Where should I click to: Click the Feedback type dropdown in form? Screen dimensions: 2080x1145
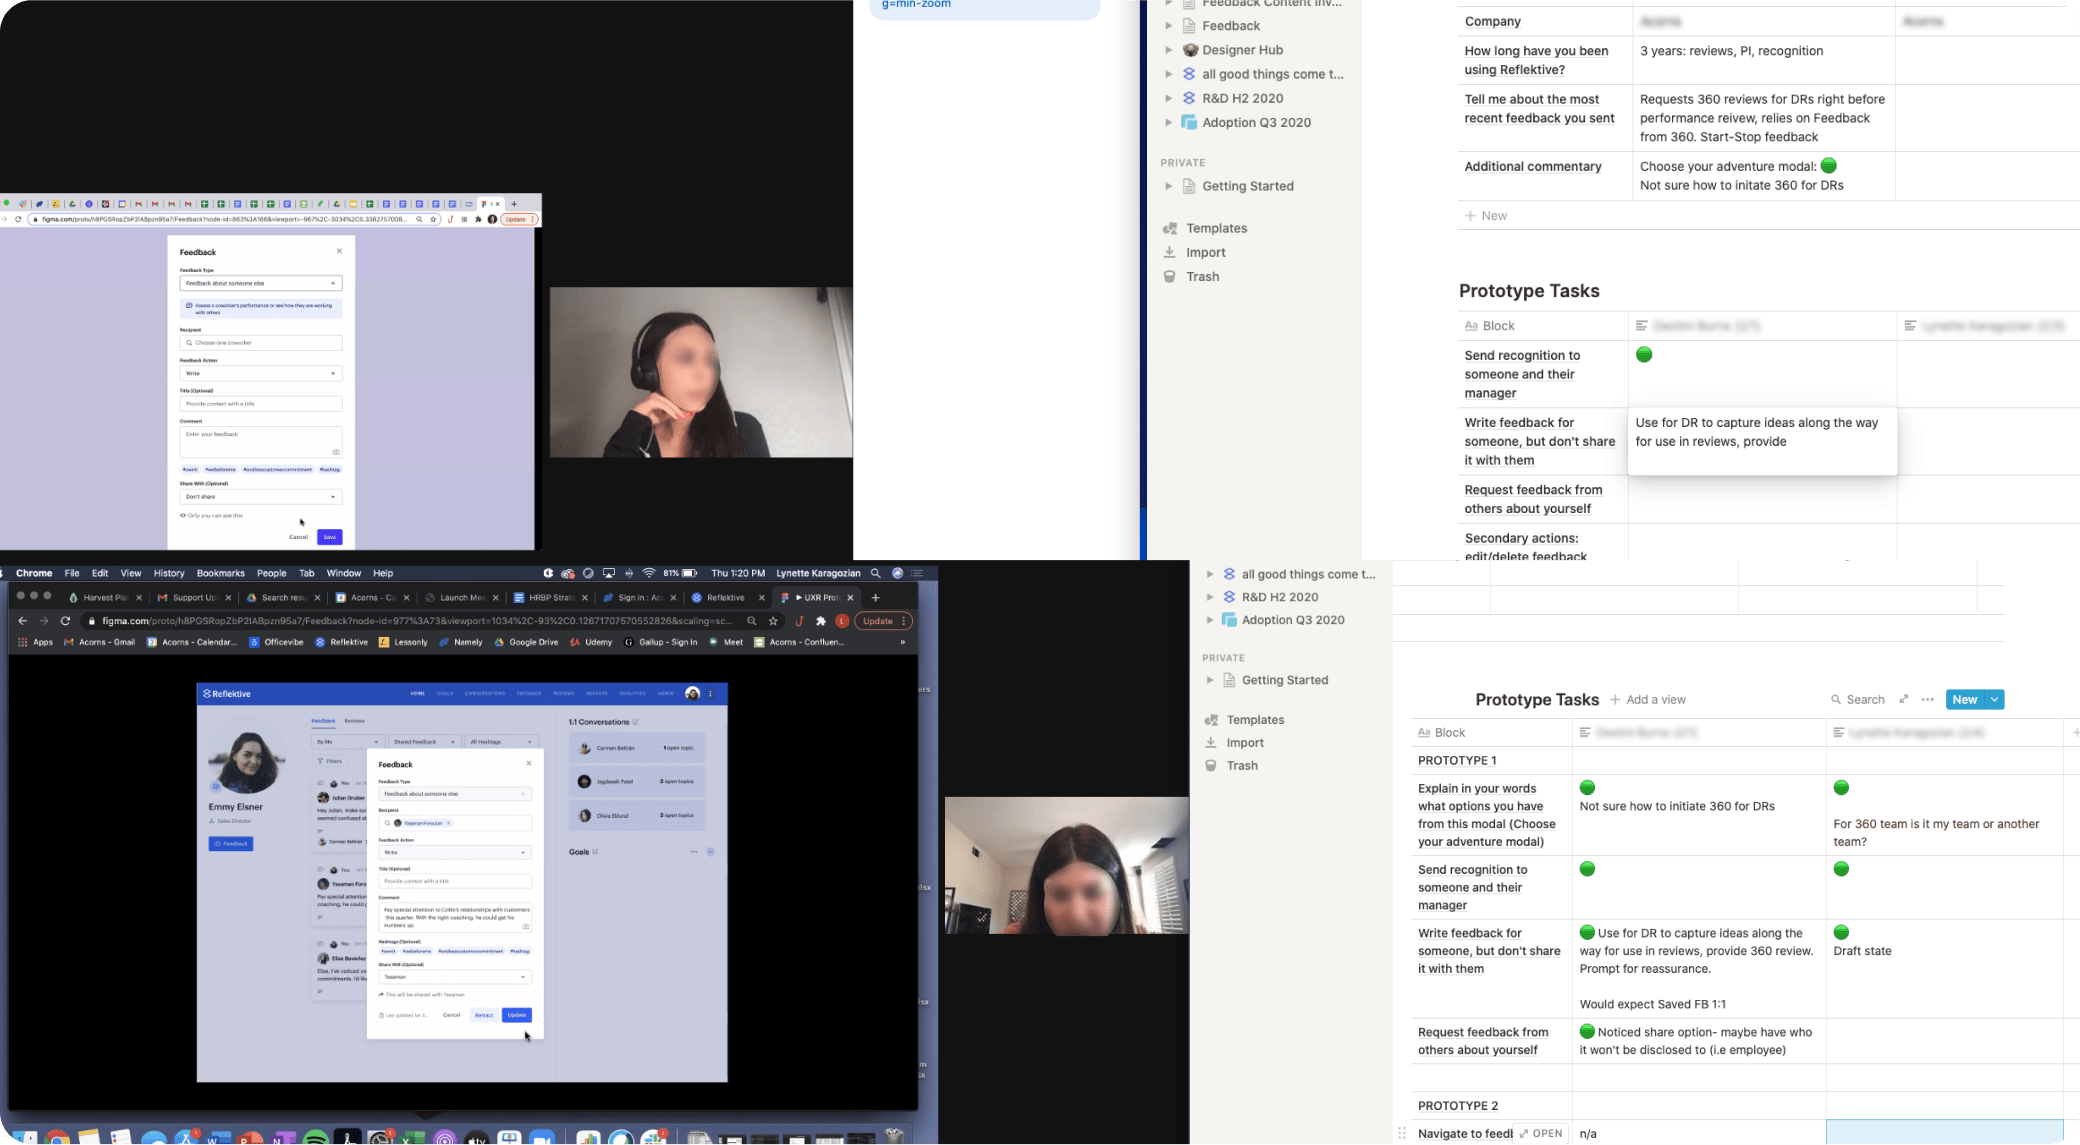click(261, 283)
